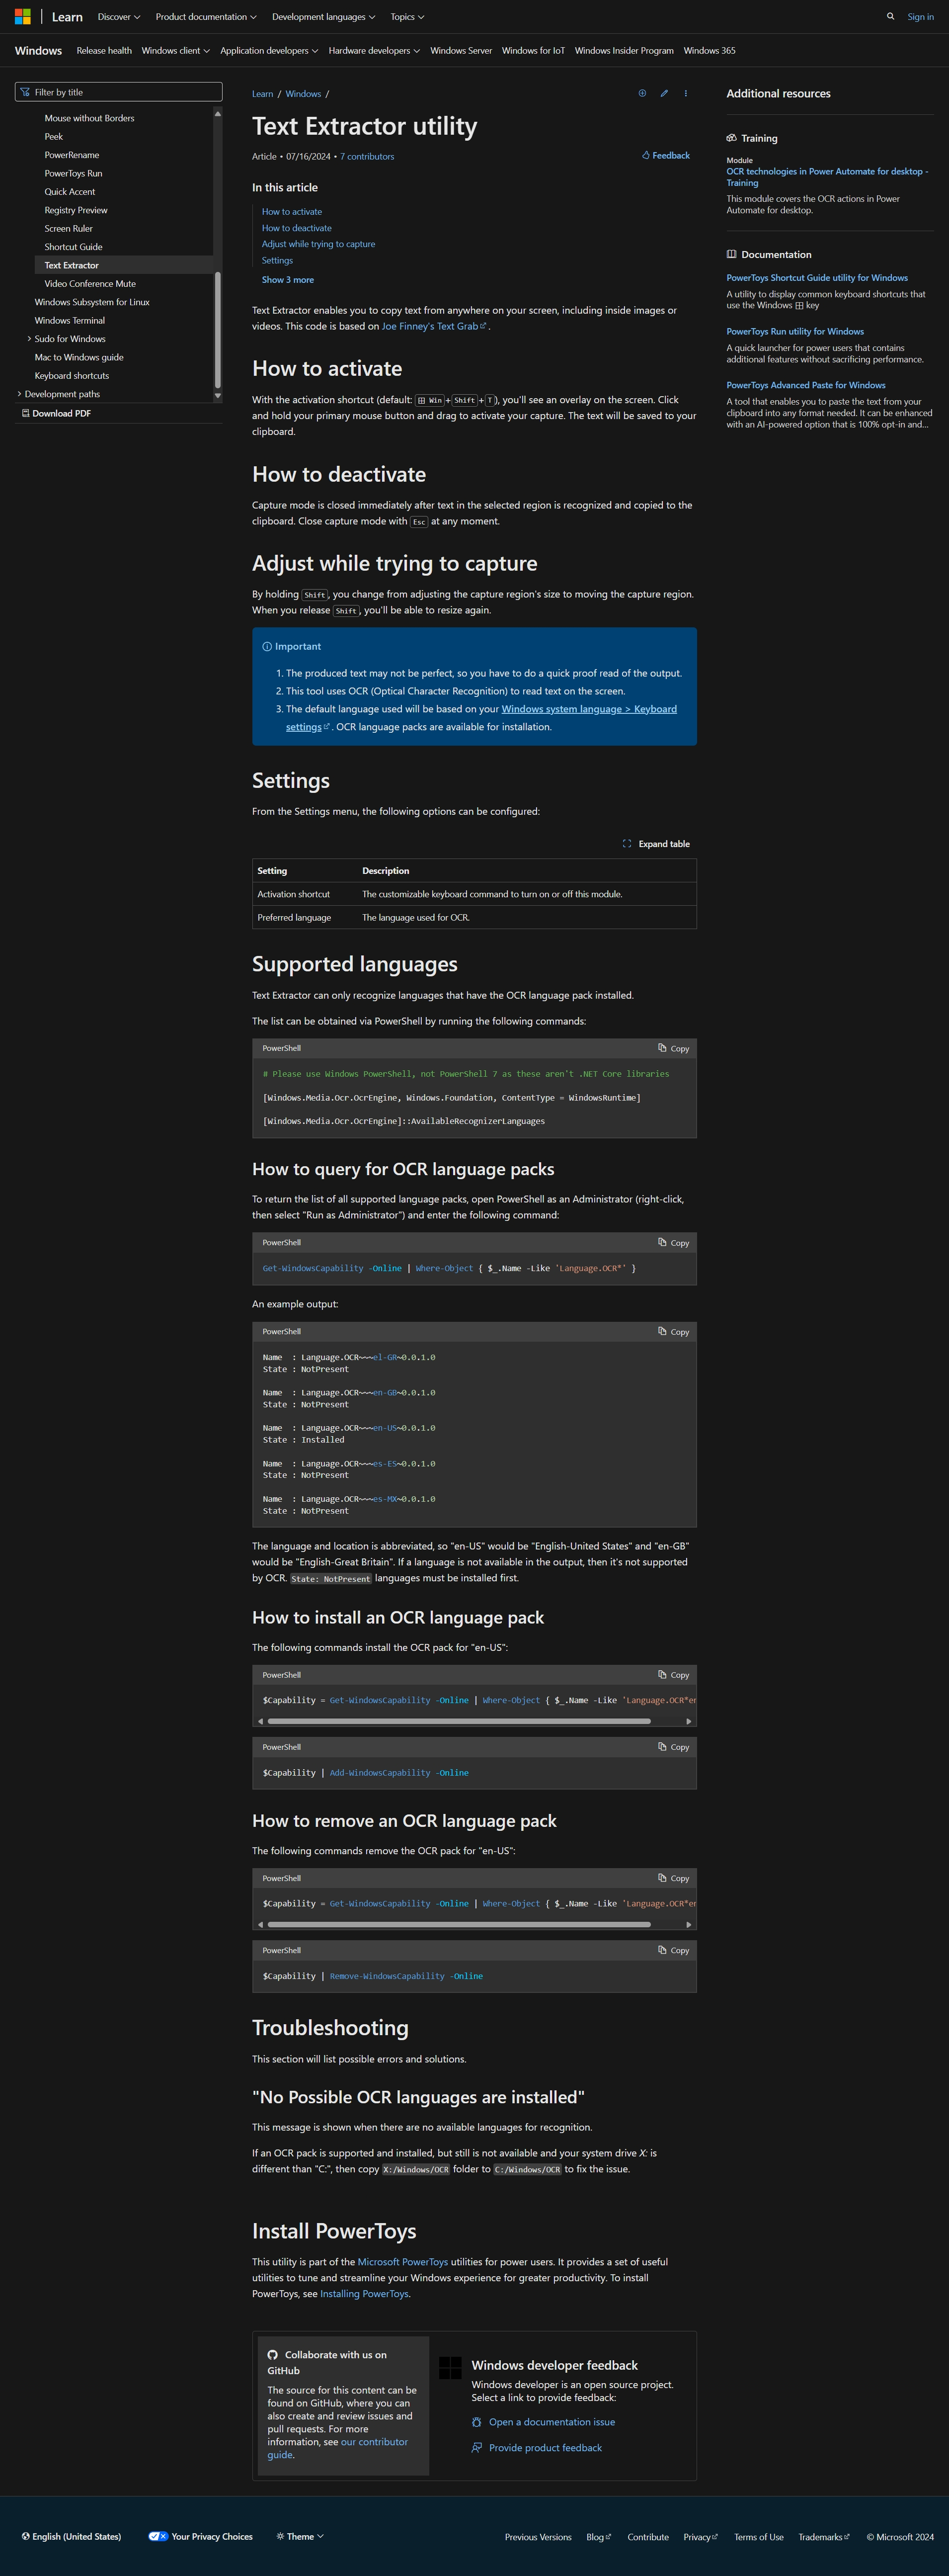Click the Installing PowerToys link
The image size is (949, 2576).
pos(364,2294)
